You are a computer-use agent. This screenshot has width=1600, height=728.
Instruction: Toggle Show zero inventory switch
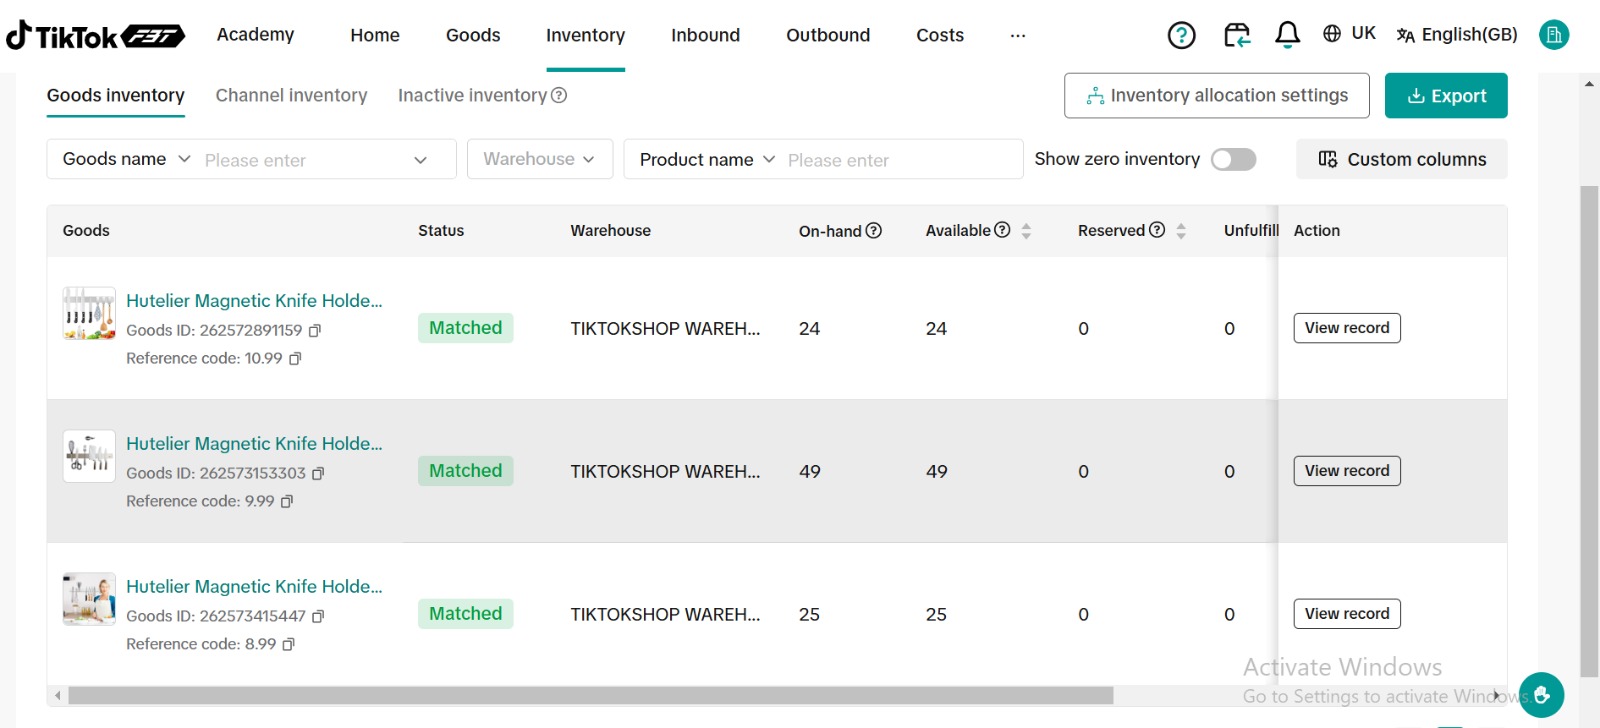pos(1233,159)
